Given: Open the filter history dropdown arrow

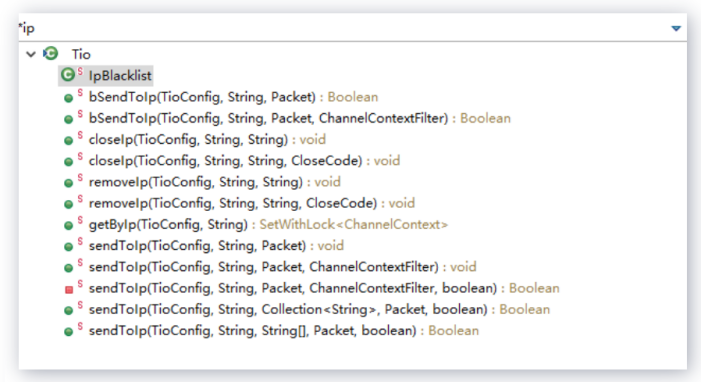Looking at the screenshot, I should [x=676, y=29].
